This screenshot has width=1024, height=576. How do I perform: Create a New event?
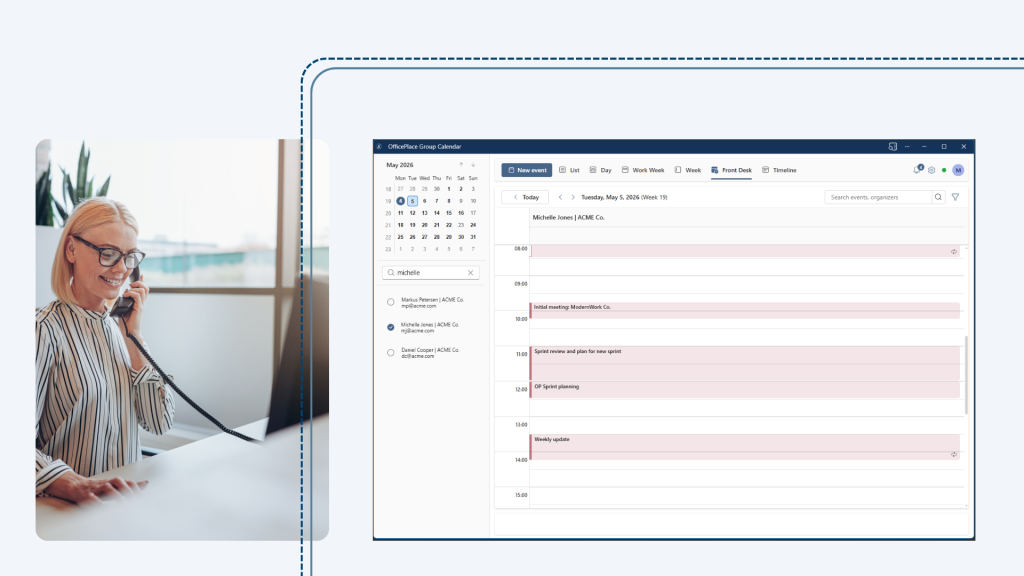(x=526, y=170)
